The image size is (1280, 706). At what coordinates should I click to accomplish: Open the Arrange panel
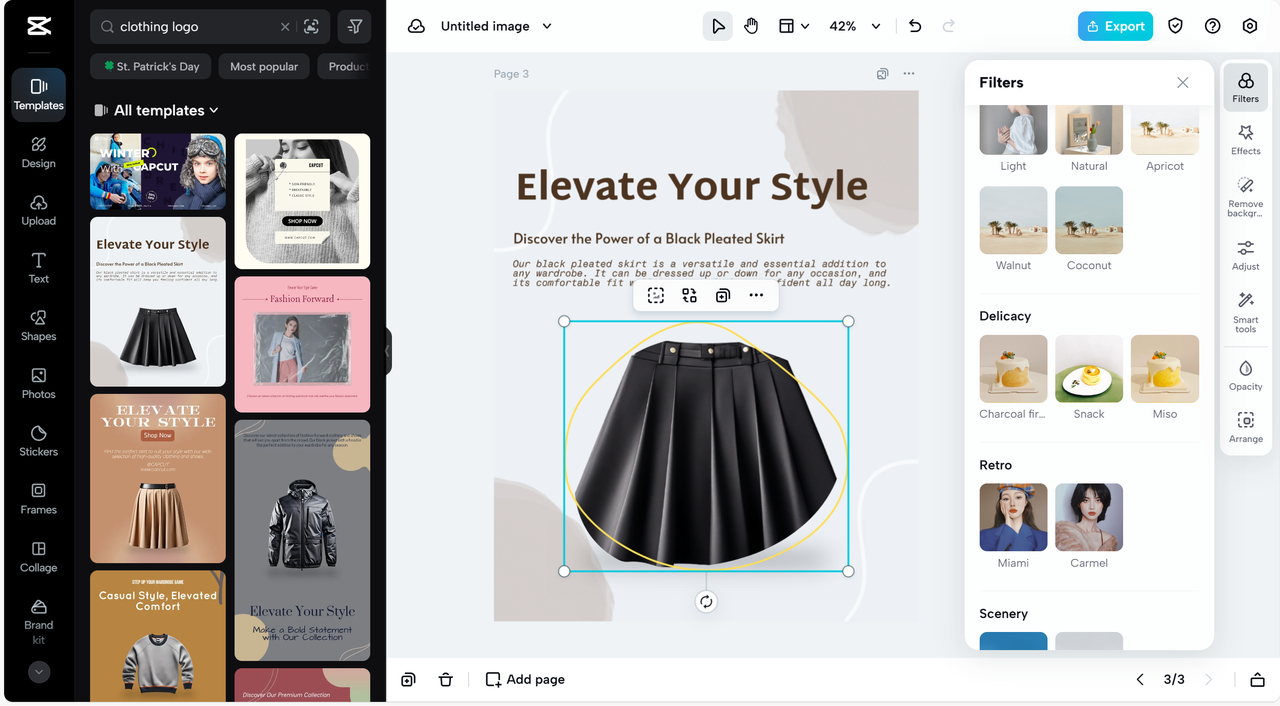coord(1245,427)
